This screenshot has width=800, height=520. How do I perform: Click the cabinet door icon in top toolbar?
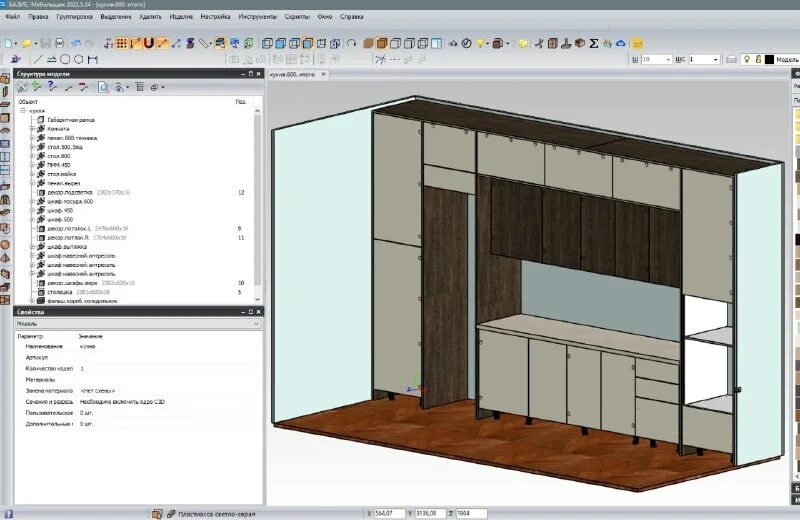coord(553,43)
